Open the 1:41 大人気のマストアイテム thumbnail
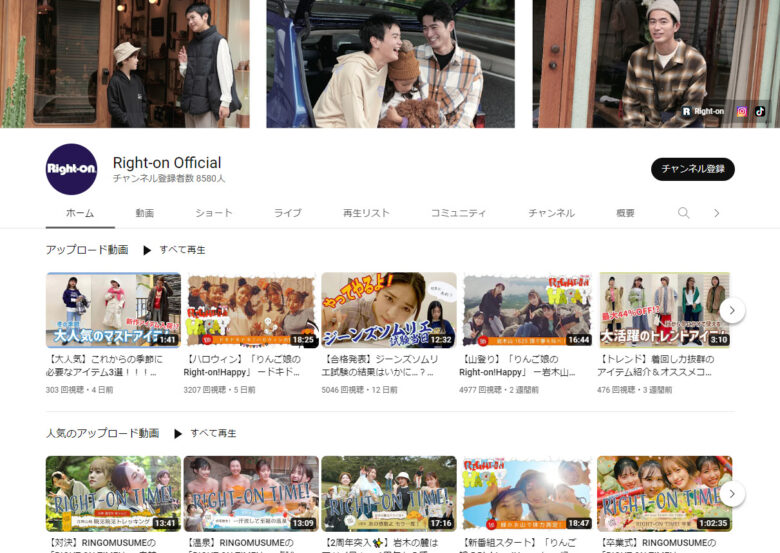This screenshot has height=553, width=780. tap(113, 310)
